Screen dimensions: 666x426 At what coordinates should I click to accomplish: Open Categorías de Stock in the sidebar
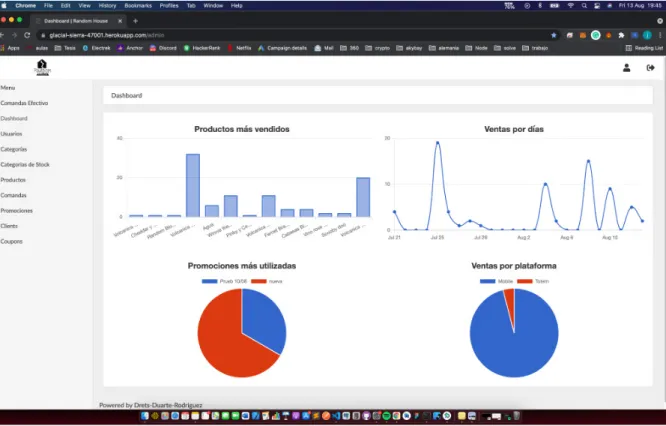(x=25, y=164)
